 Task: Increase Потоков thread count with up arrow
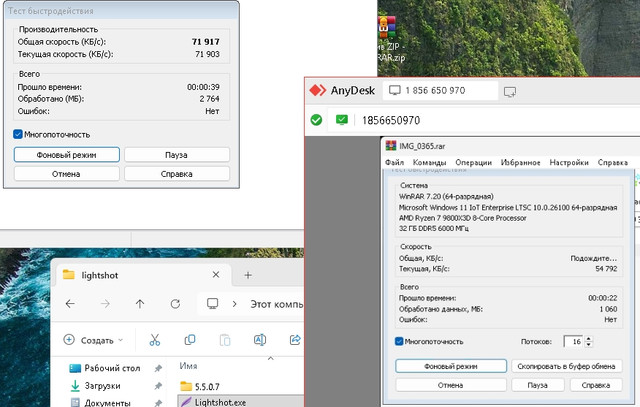589,338
